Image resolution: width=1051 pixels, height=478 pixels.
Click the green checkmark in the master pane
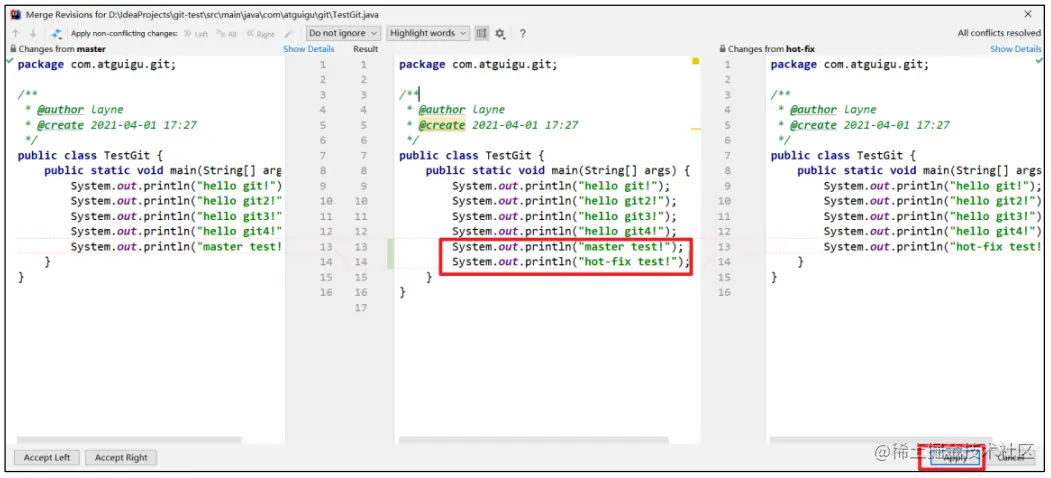[9, 60]
